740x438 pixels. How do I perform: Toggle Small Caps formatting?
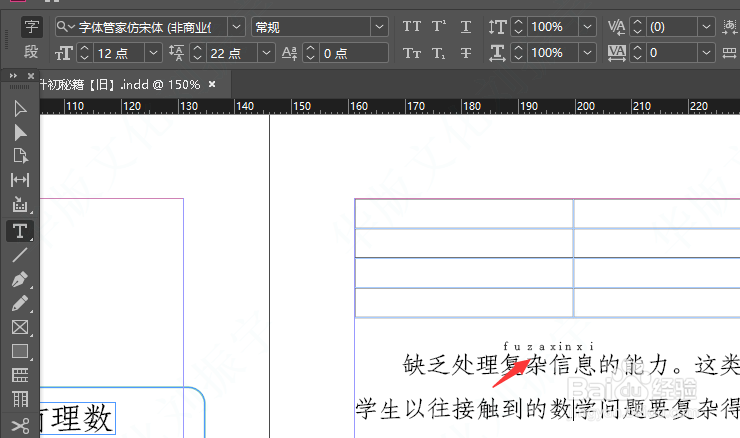tap(412, 53)
